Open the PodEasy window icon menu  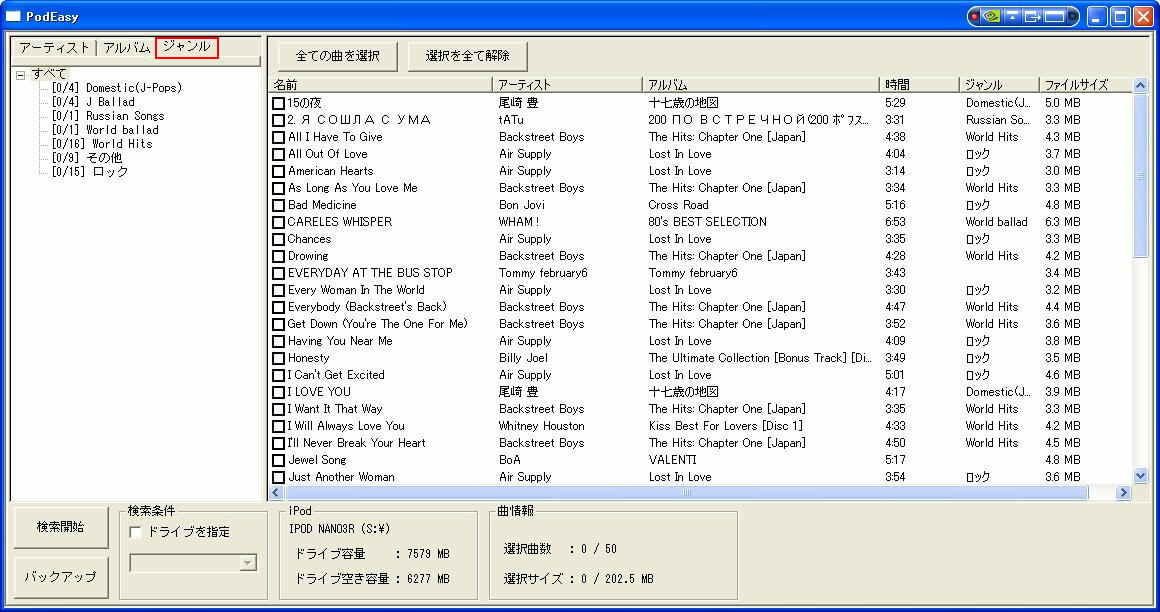13,16
